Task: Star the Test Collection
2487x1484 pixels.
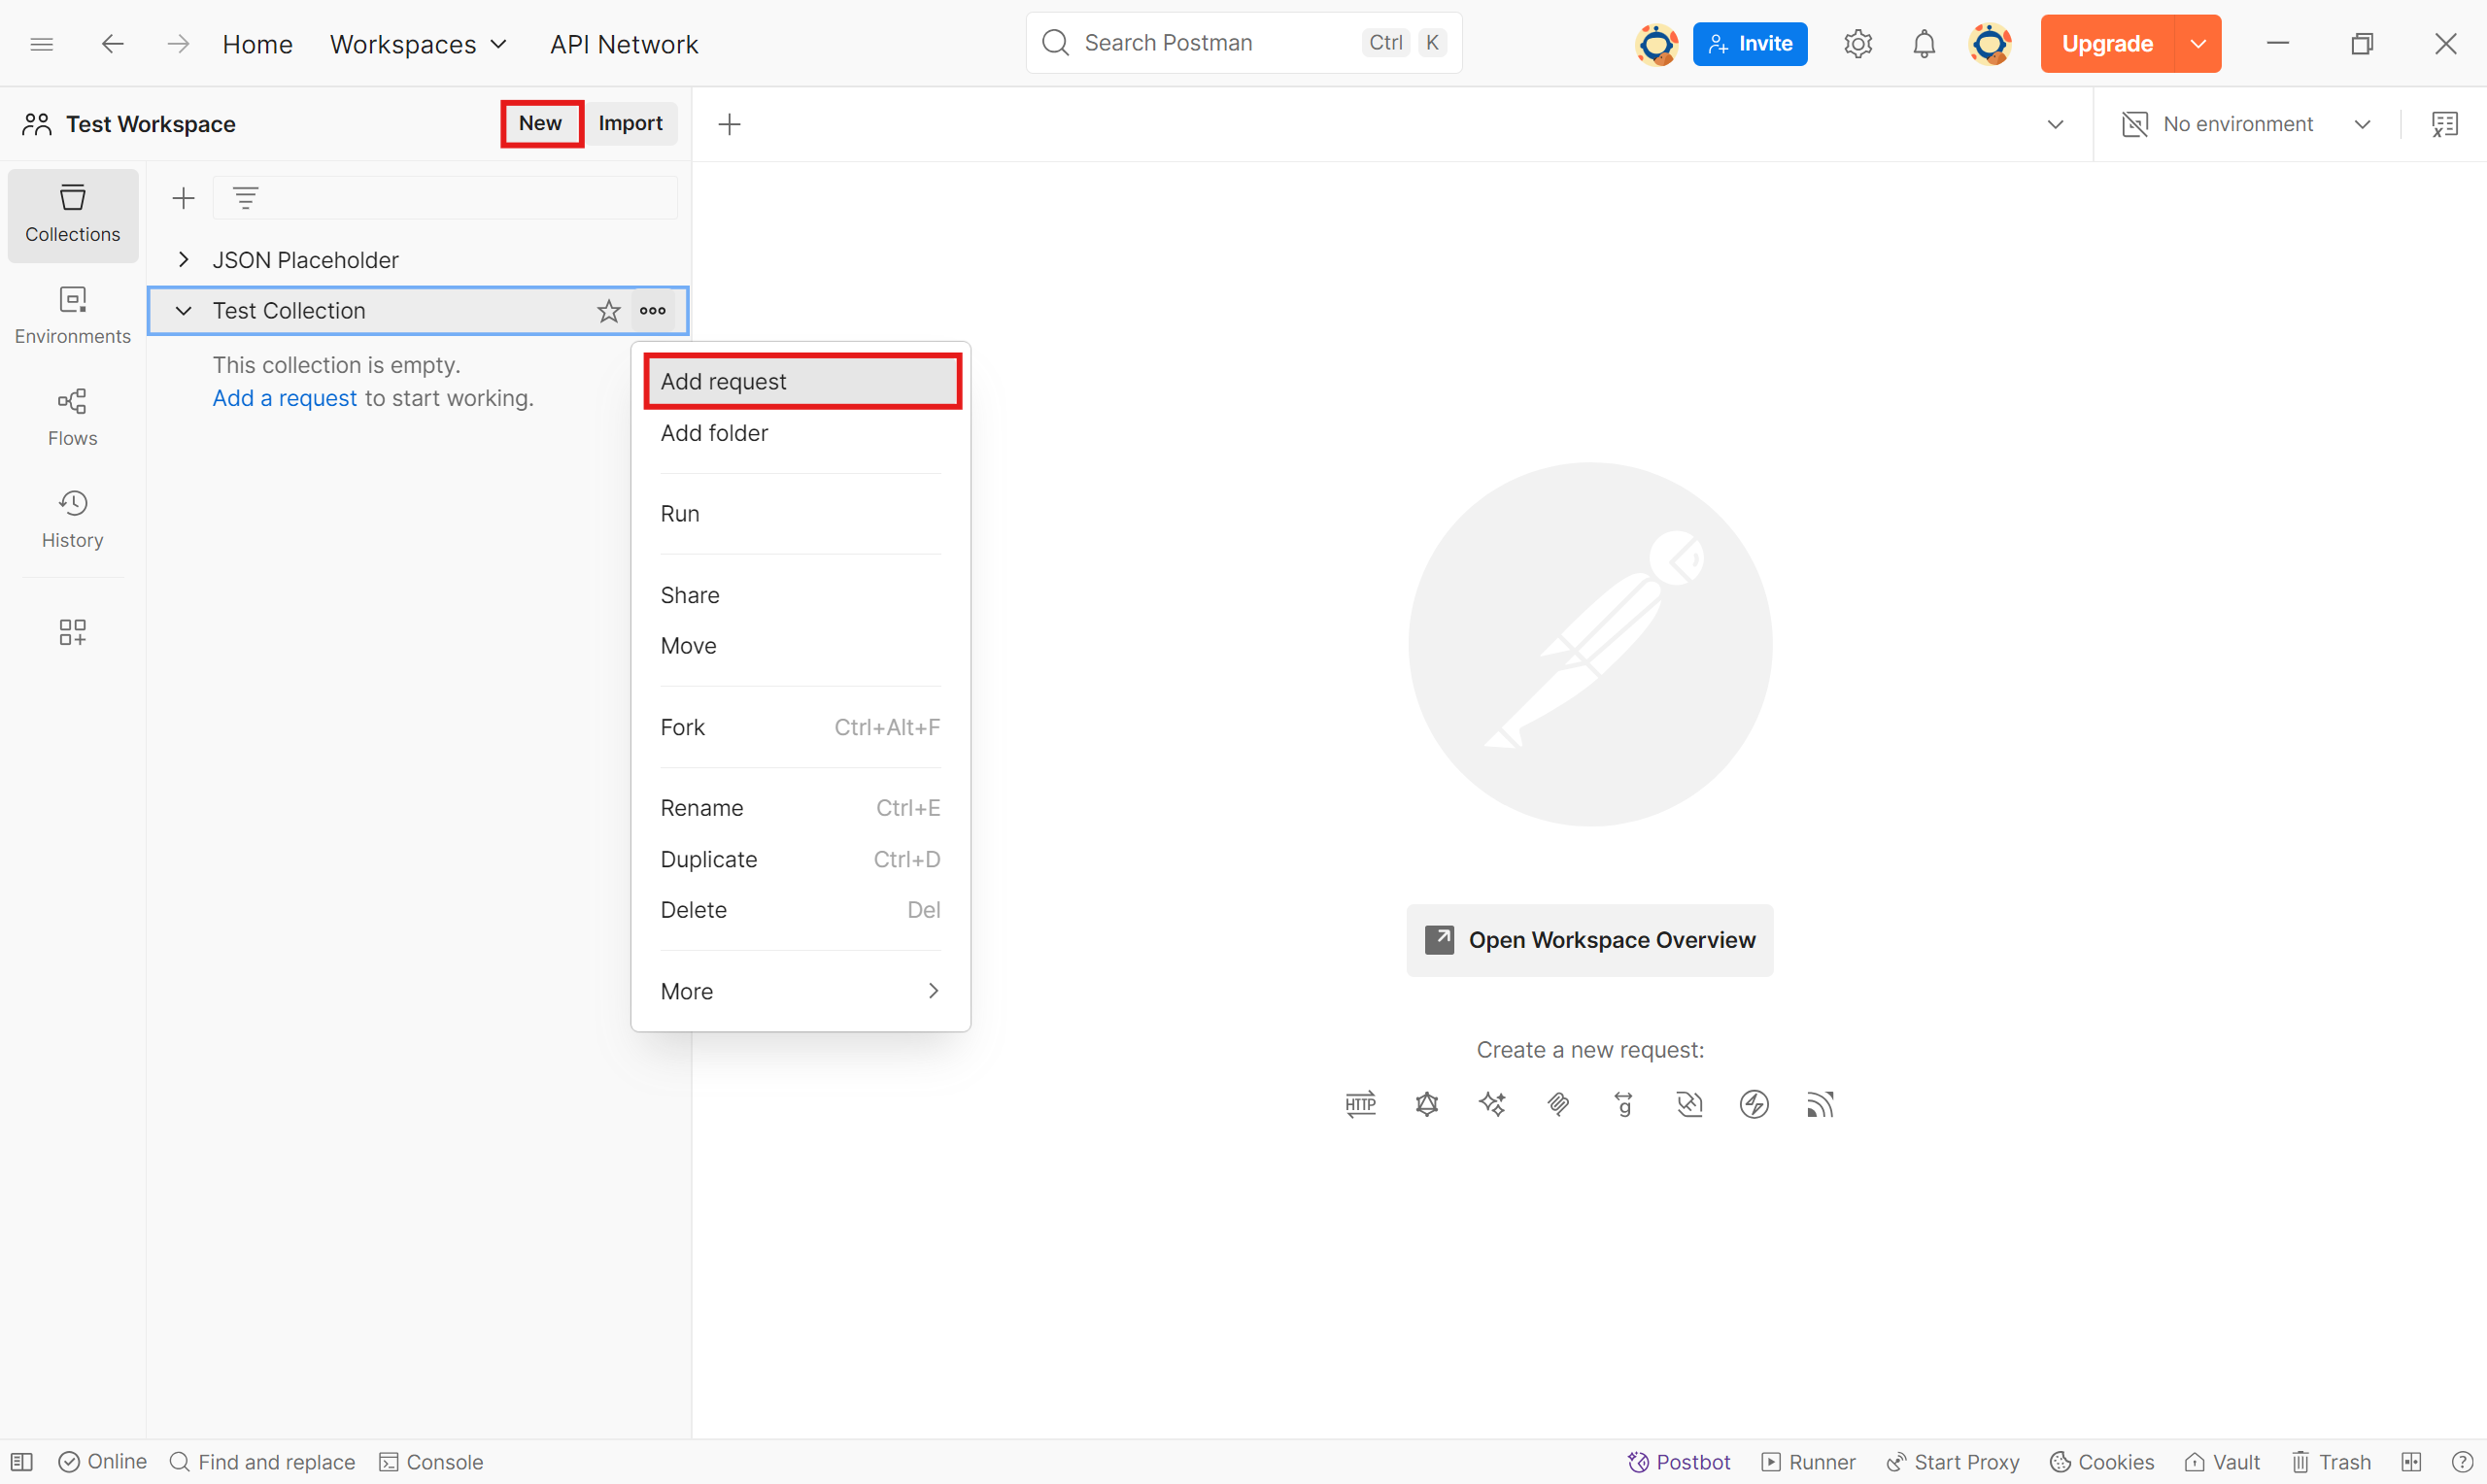Action: click(609, 311)
